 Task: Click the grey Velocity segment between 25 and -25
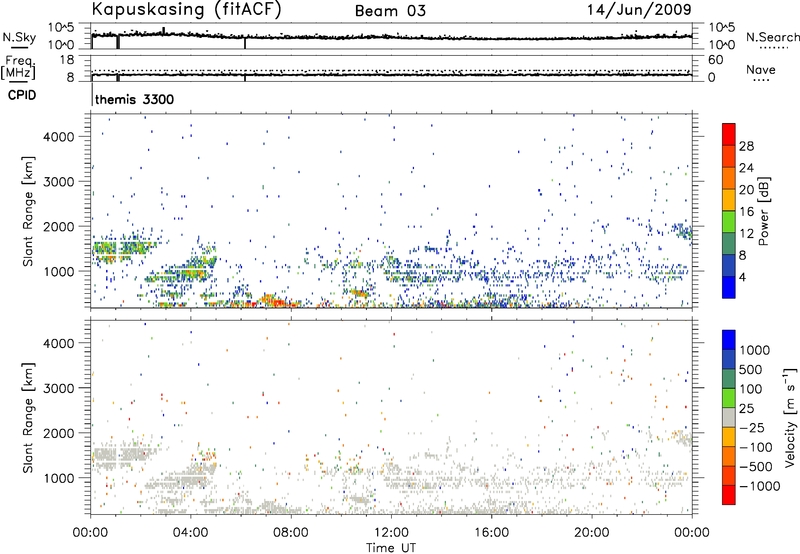pyautogui.click(x=729, y=417)
